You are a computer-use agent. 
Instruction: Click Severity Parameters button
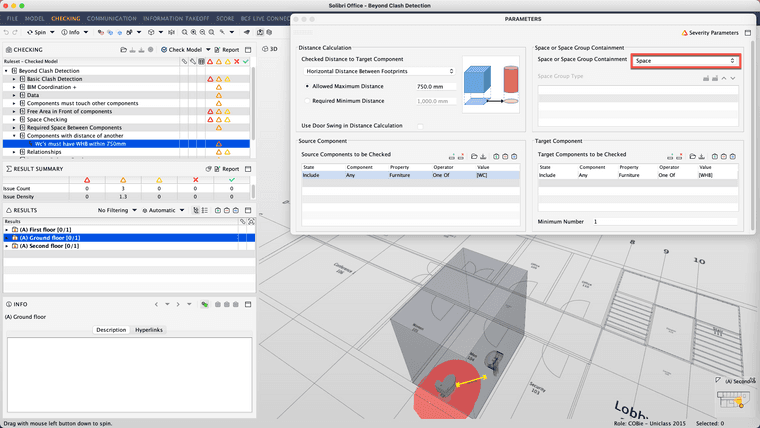click(710, 33)
